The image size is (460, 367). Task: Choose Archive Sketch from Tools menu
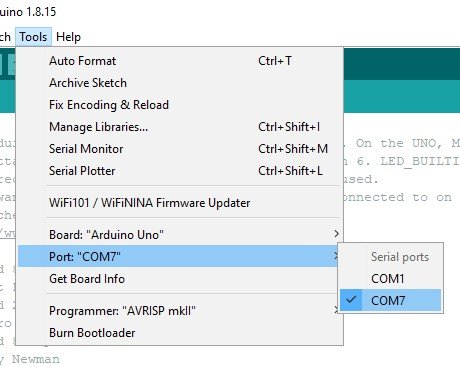click(x=180, y=83)
